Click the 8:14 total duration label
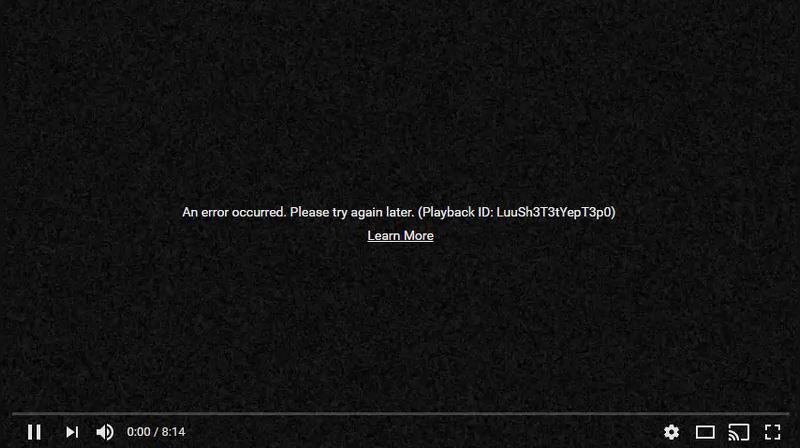Image resolution: width=800 pixels, height=448 pixels. coord(173,432)
